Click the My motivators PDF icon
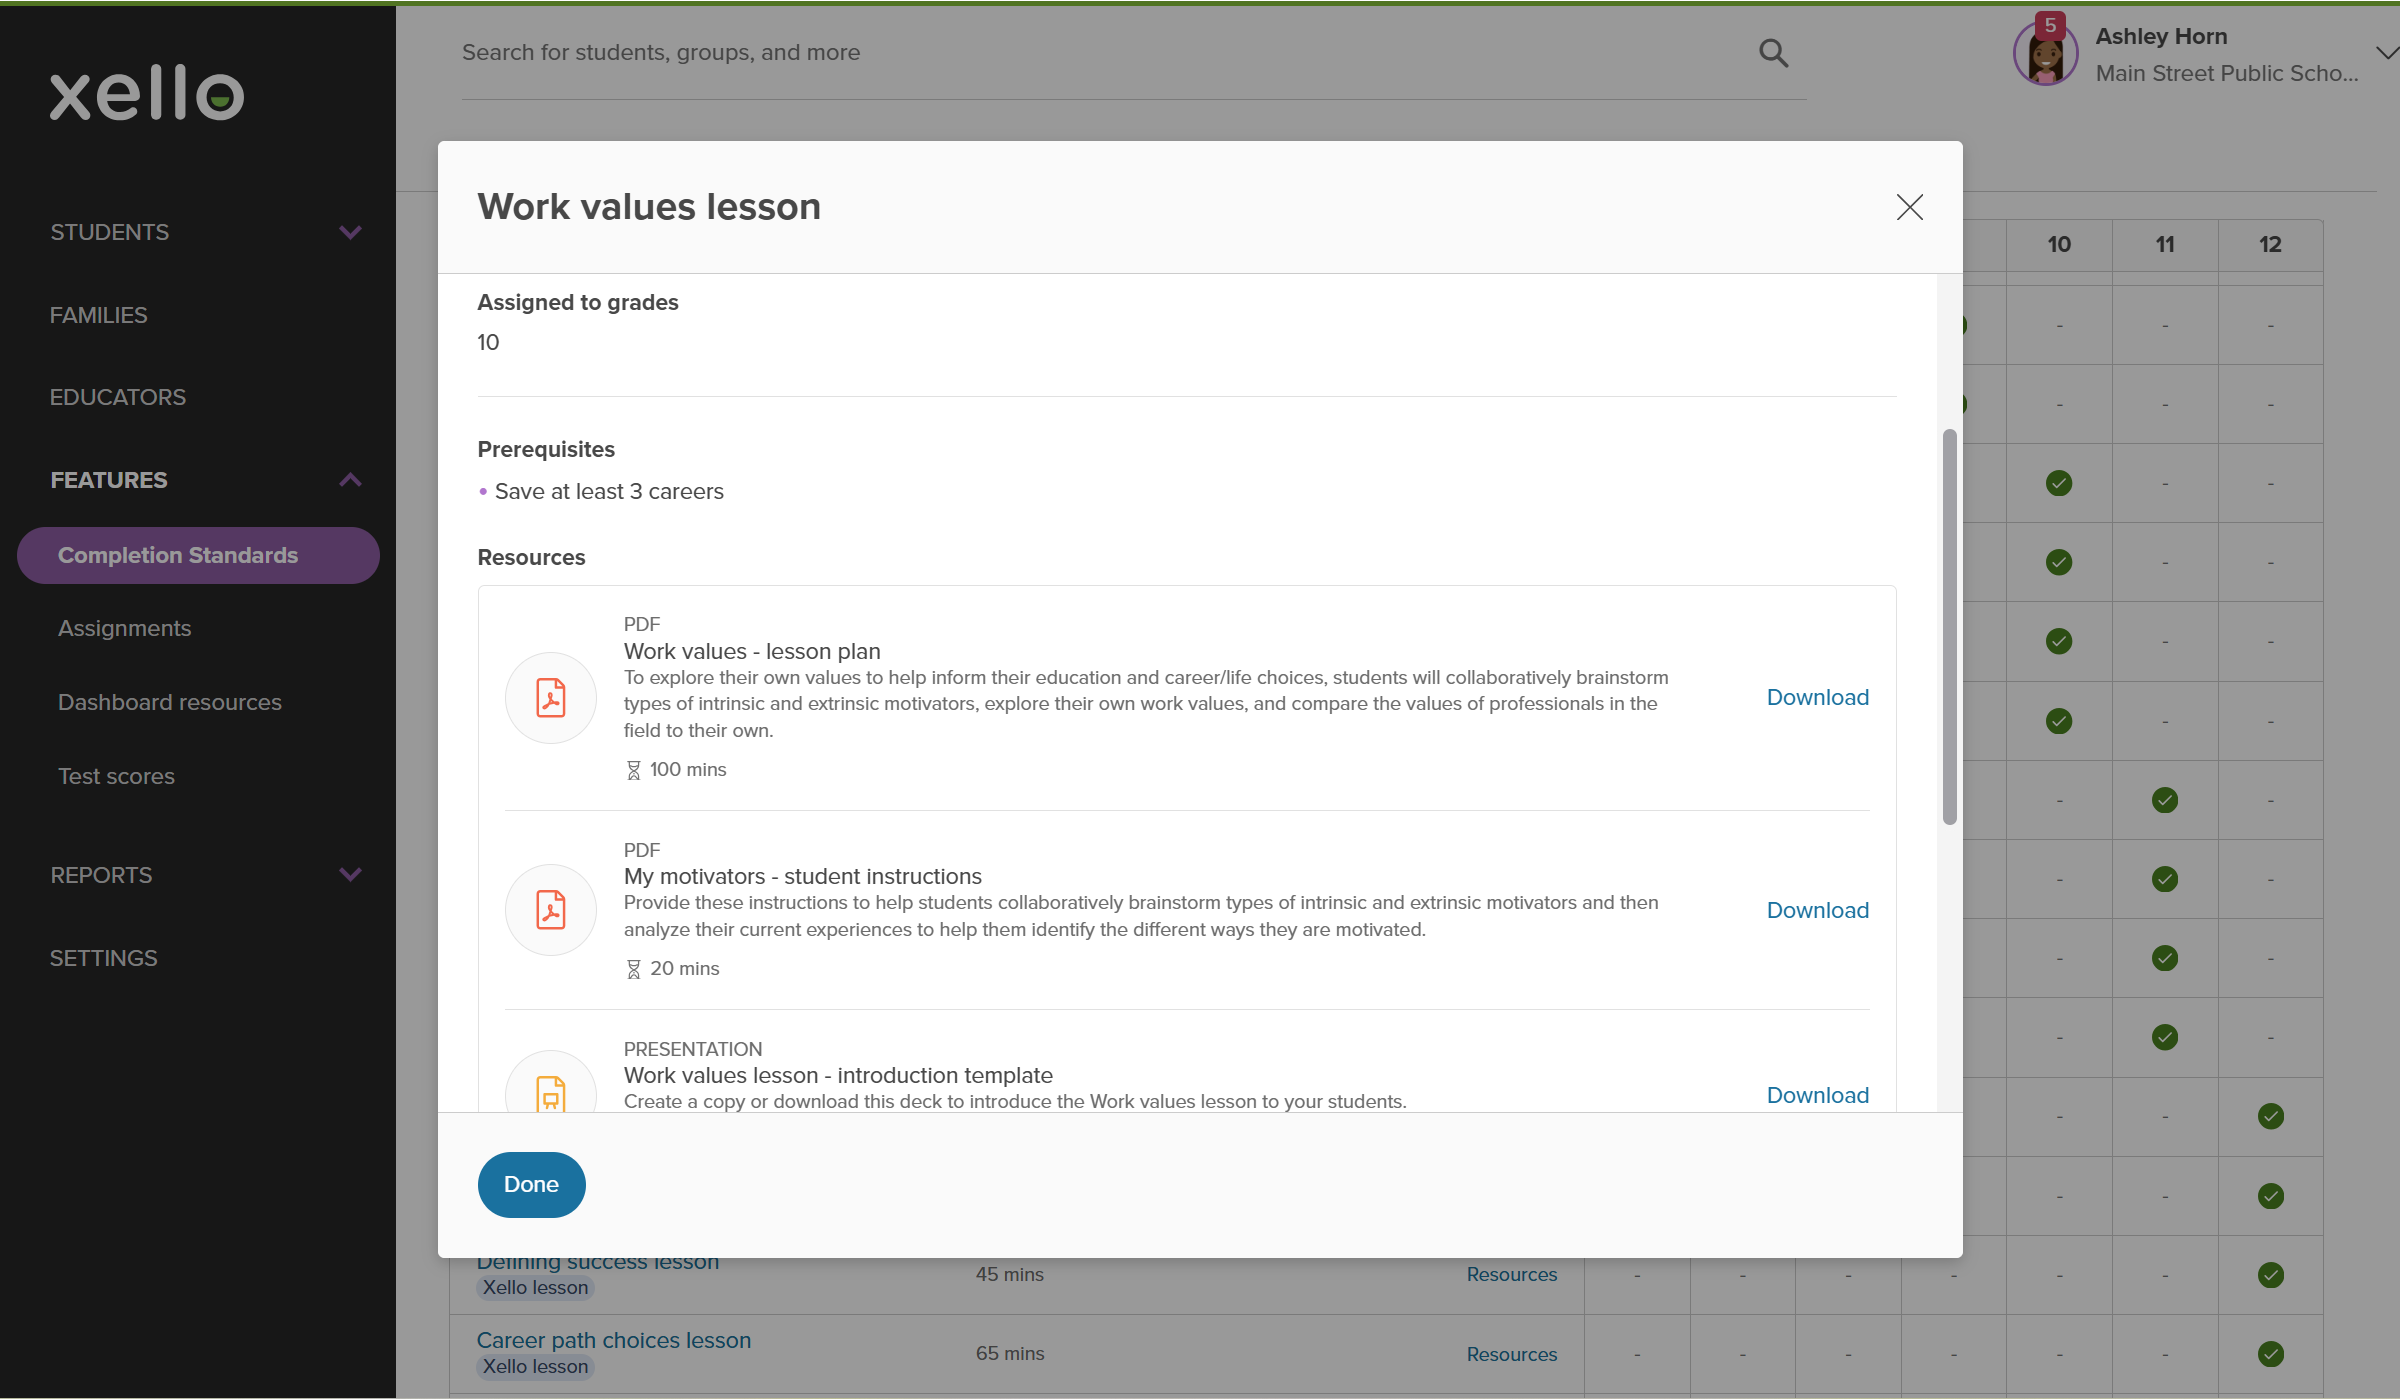The image size is (2400, 1399). click(x=551, y=910)
